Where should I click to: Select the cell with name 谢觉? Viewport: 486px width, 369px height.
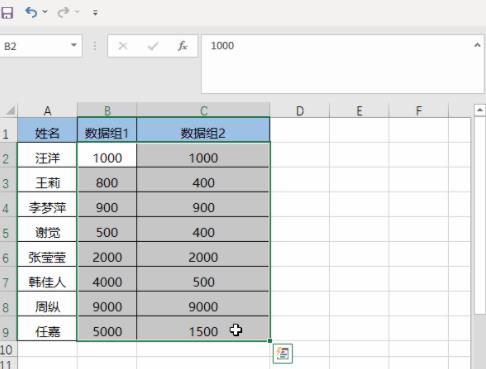click(47, 229)
